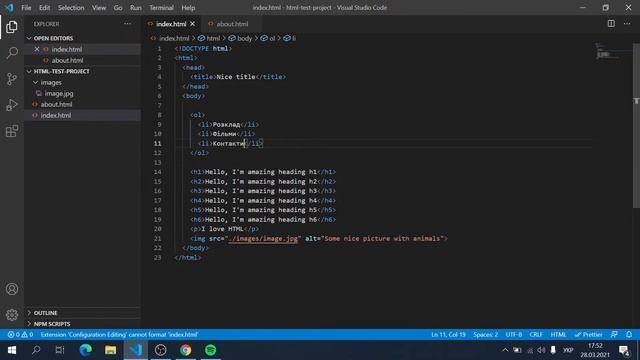The width and height of the screenshot is (640, 360).
Task: Open Spotify from taskbar
Action: coord(211,350)
